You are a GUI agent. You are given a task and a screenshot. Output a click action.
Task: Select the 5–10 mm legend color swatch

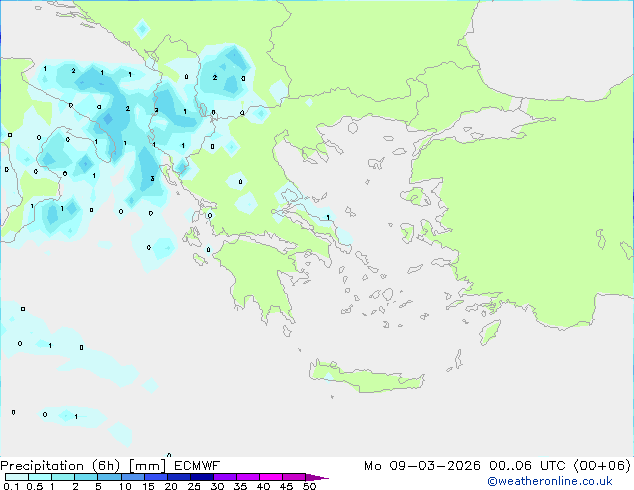(x=109, y=477)
